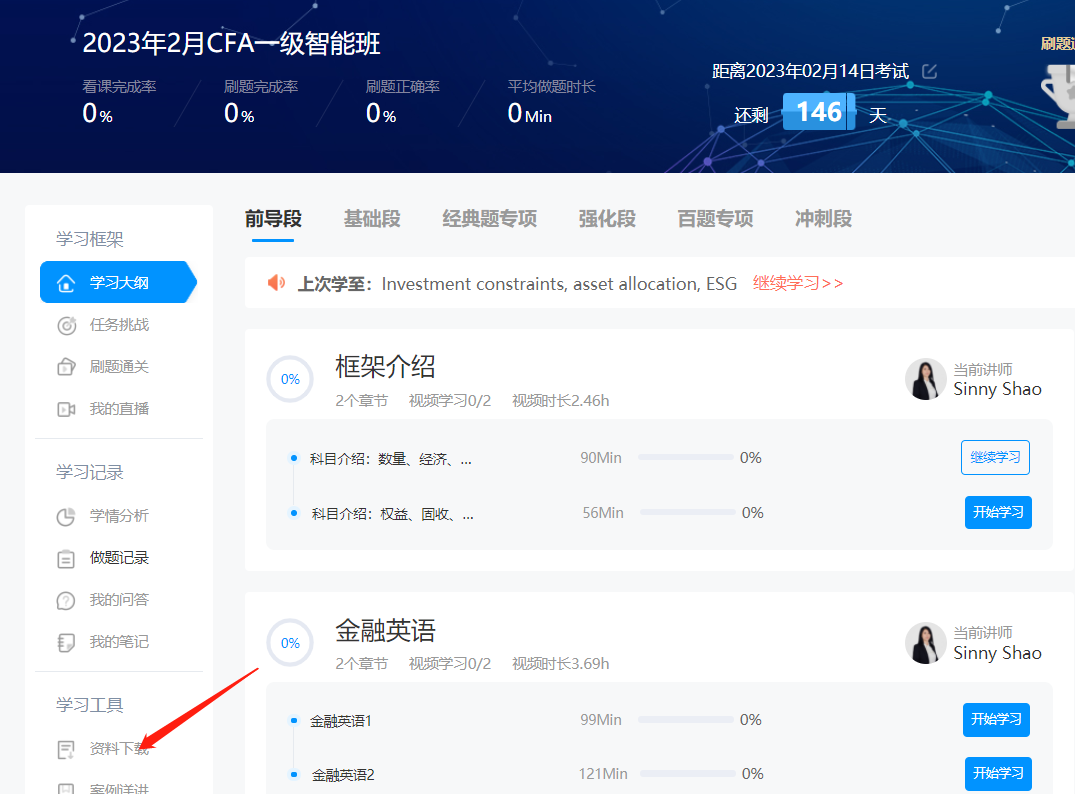The width and height of the screenshot is (1075, 794).
Task: Click Sinny Shao's avatar in 金融英语 section
Action: click(x=925, y=643)
